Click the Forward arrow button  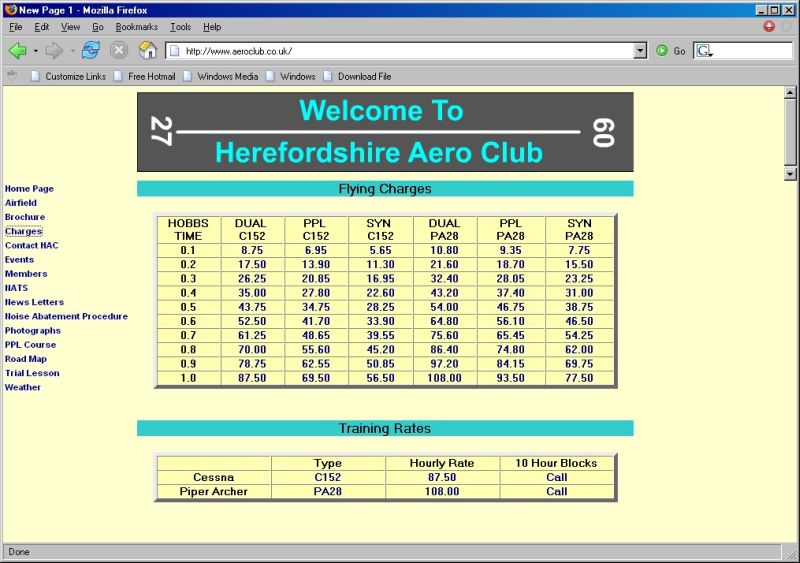click(x=54, y=50)
